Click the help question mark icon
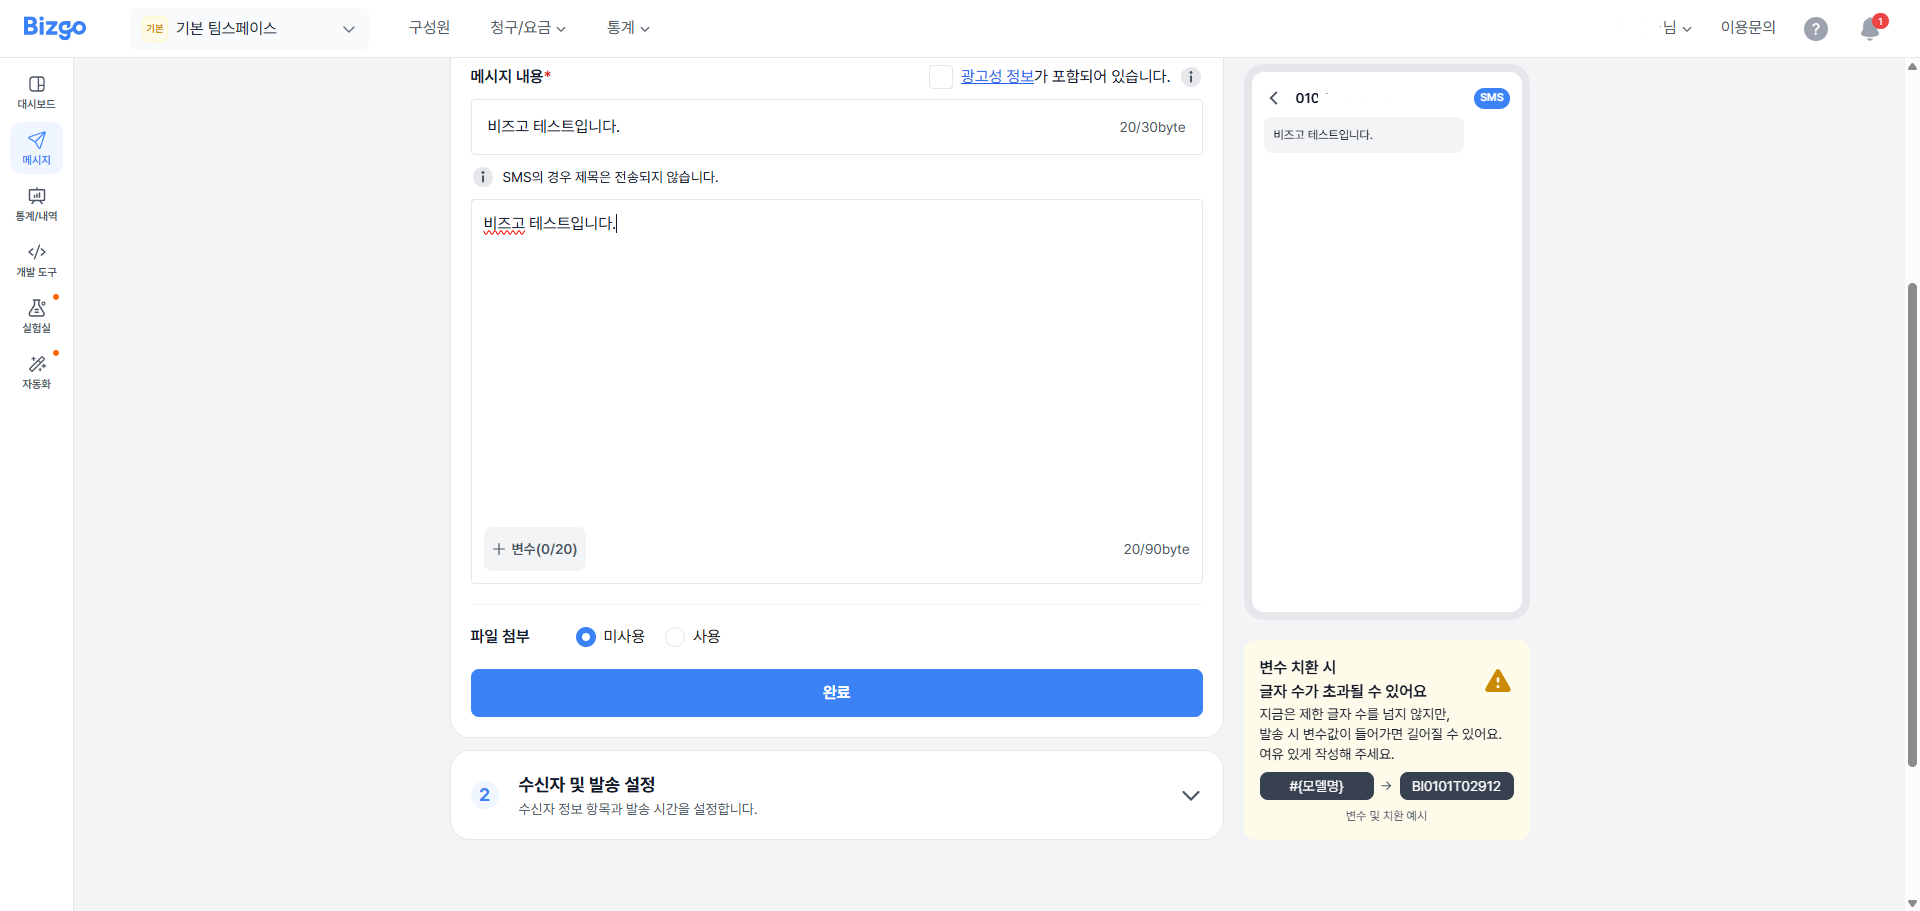 [1816, 28]
